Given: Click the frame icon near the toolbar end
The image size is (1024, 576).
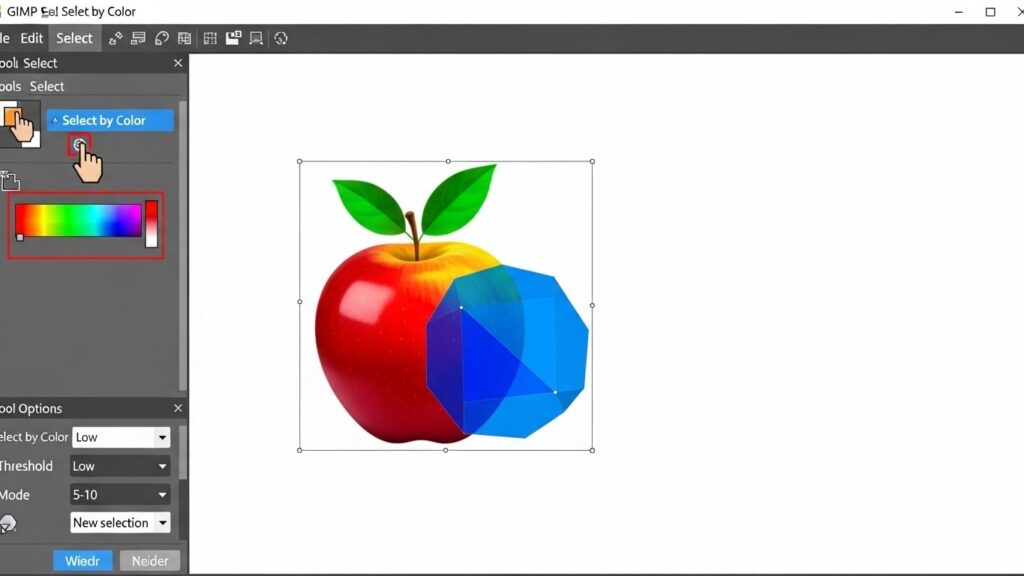Looking at the screenshot, I should click(x=255, y=38).
